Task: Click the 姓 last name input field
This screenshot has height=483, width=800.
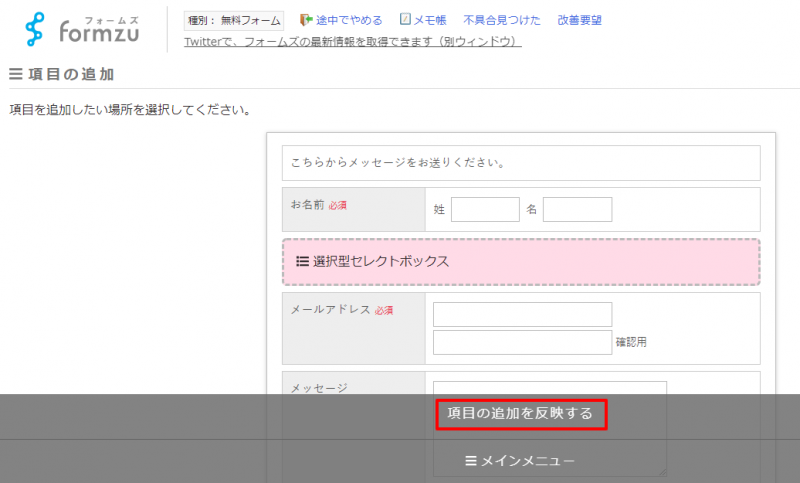Action: (x=485, y=209)
